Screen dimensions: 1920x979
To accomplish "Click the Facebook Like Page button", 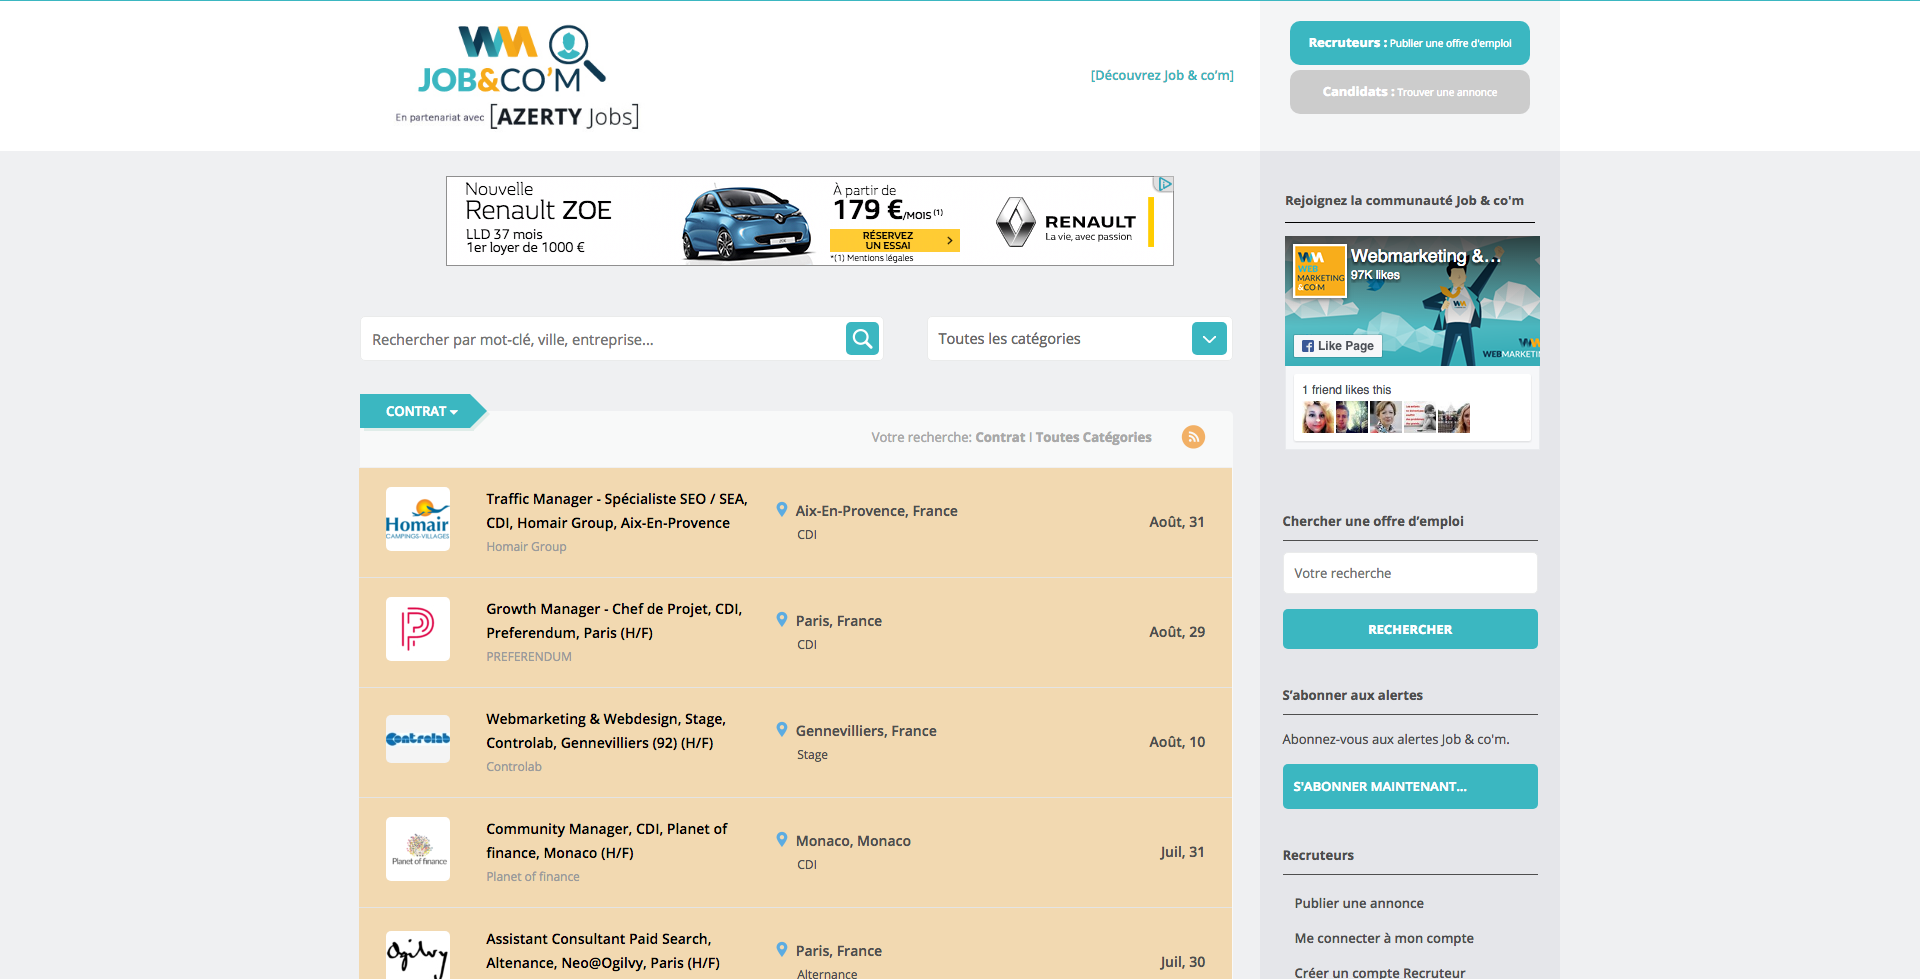I will 1337,346.
